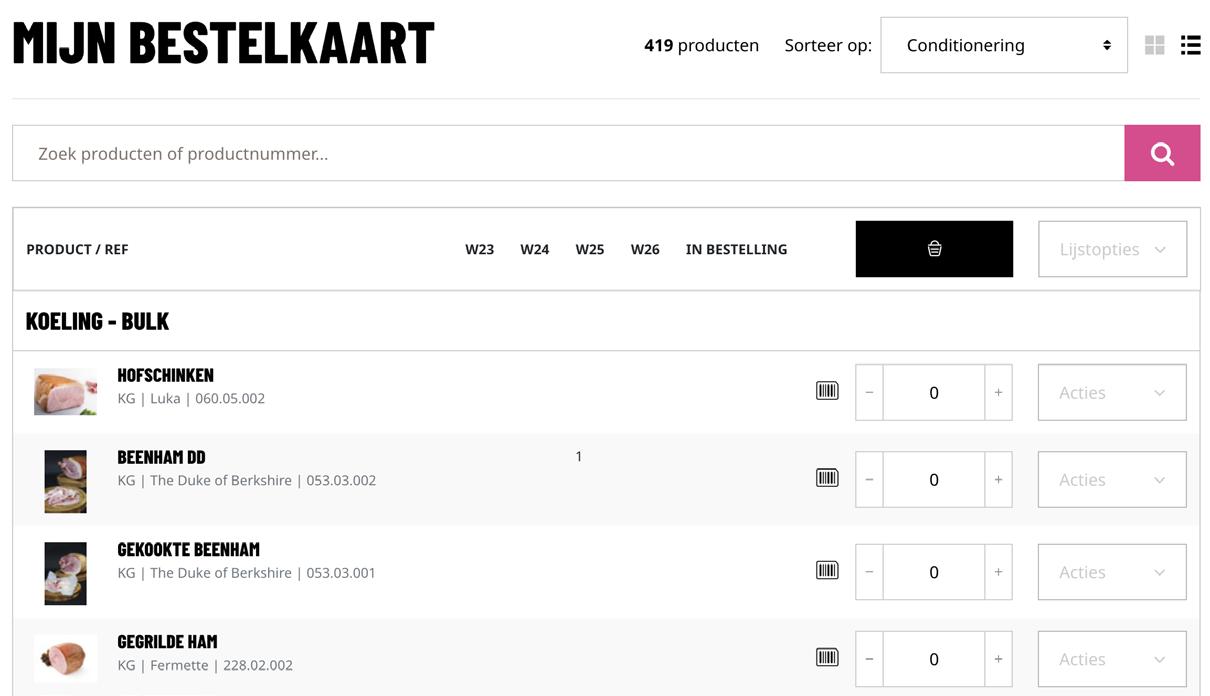Click the pink search magnifier button
This screenshot has width=1210, height=696.
[x=1161, y=153]
